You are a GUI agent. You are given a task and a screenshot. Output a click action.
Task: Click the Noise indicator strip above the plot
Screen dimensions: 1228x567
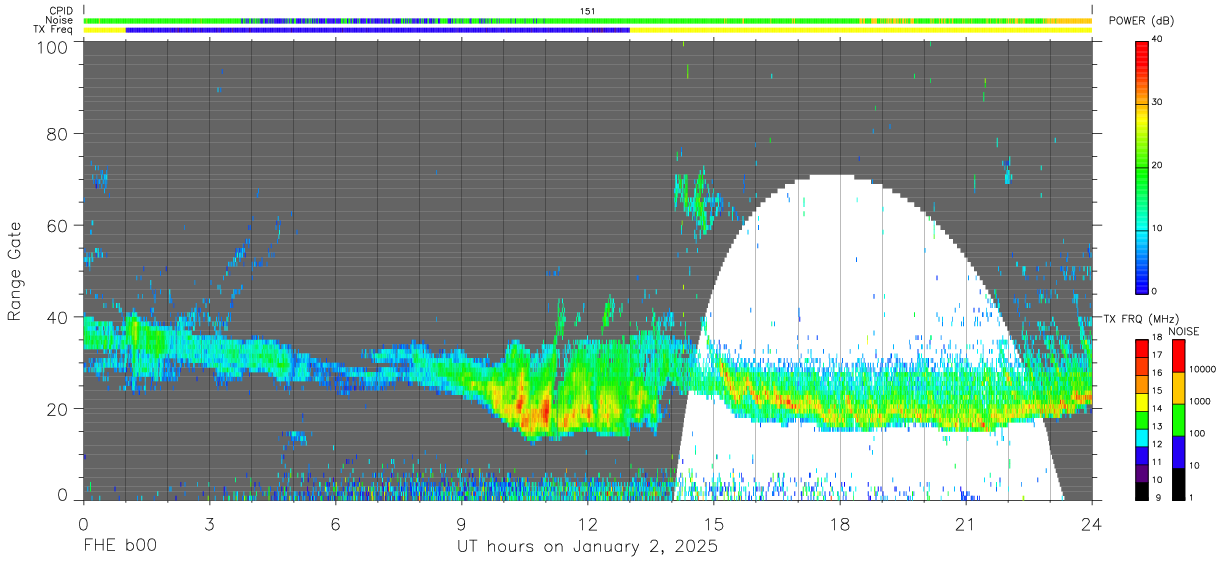pos(587,20)
